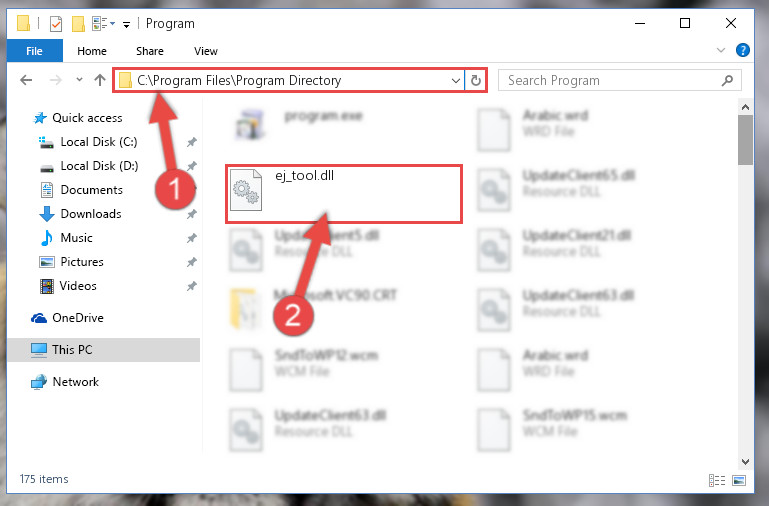This screenshot has height=506, width=769.
Task: Click the Properties quick access icon
Action: pyautogui.click(x=56, y=24)
